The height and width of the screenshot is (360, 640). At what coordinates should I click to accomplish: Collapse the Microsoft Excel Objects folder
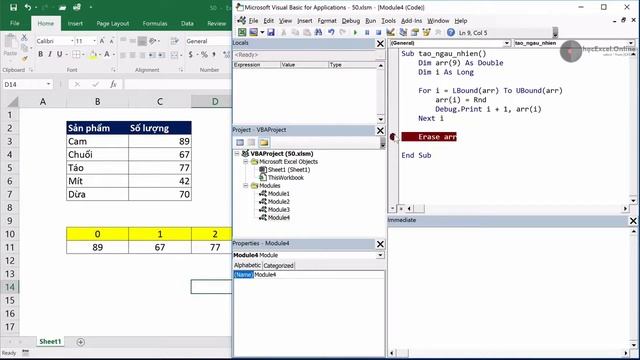246,162
